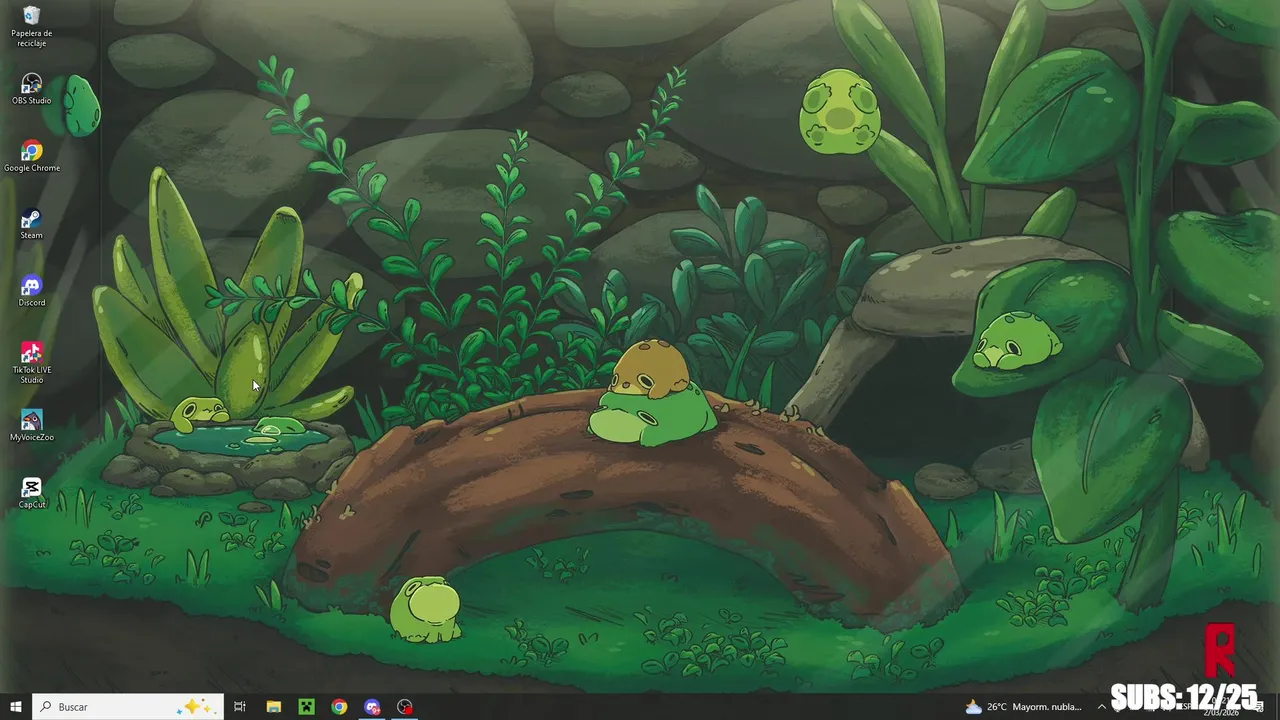The height and width of the screenshot is (720, 1280).
Task: Select the Steam desktop shortcut
Action: (32, 223)
